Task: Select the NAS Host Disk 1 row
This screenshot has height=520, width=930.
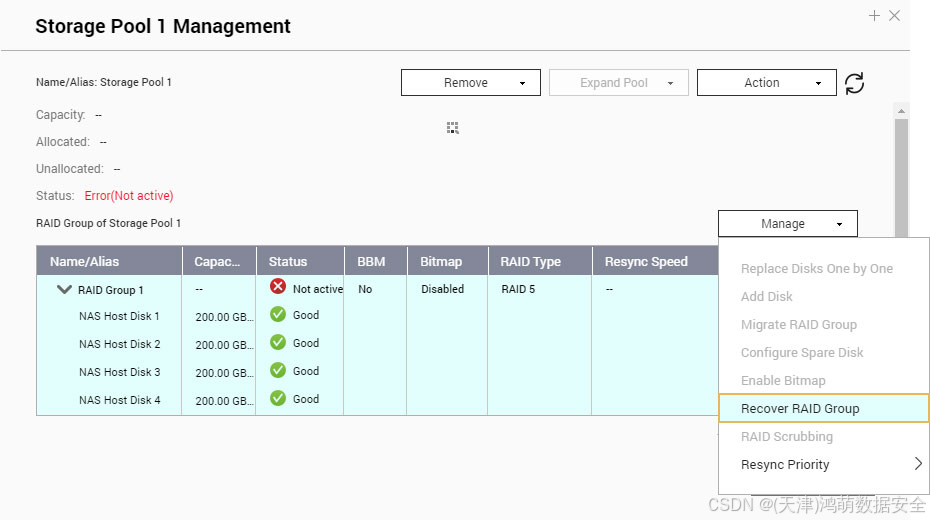Action: point(119,316)
